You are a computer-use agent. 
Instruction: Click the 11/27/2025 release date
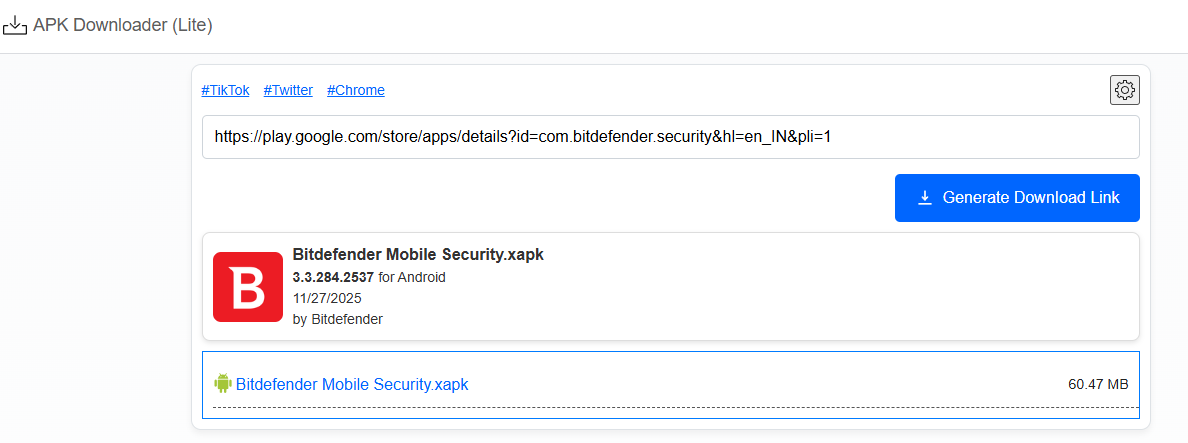coord(326,298)
